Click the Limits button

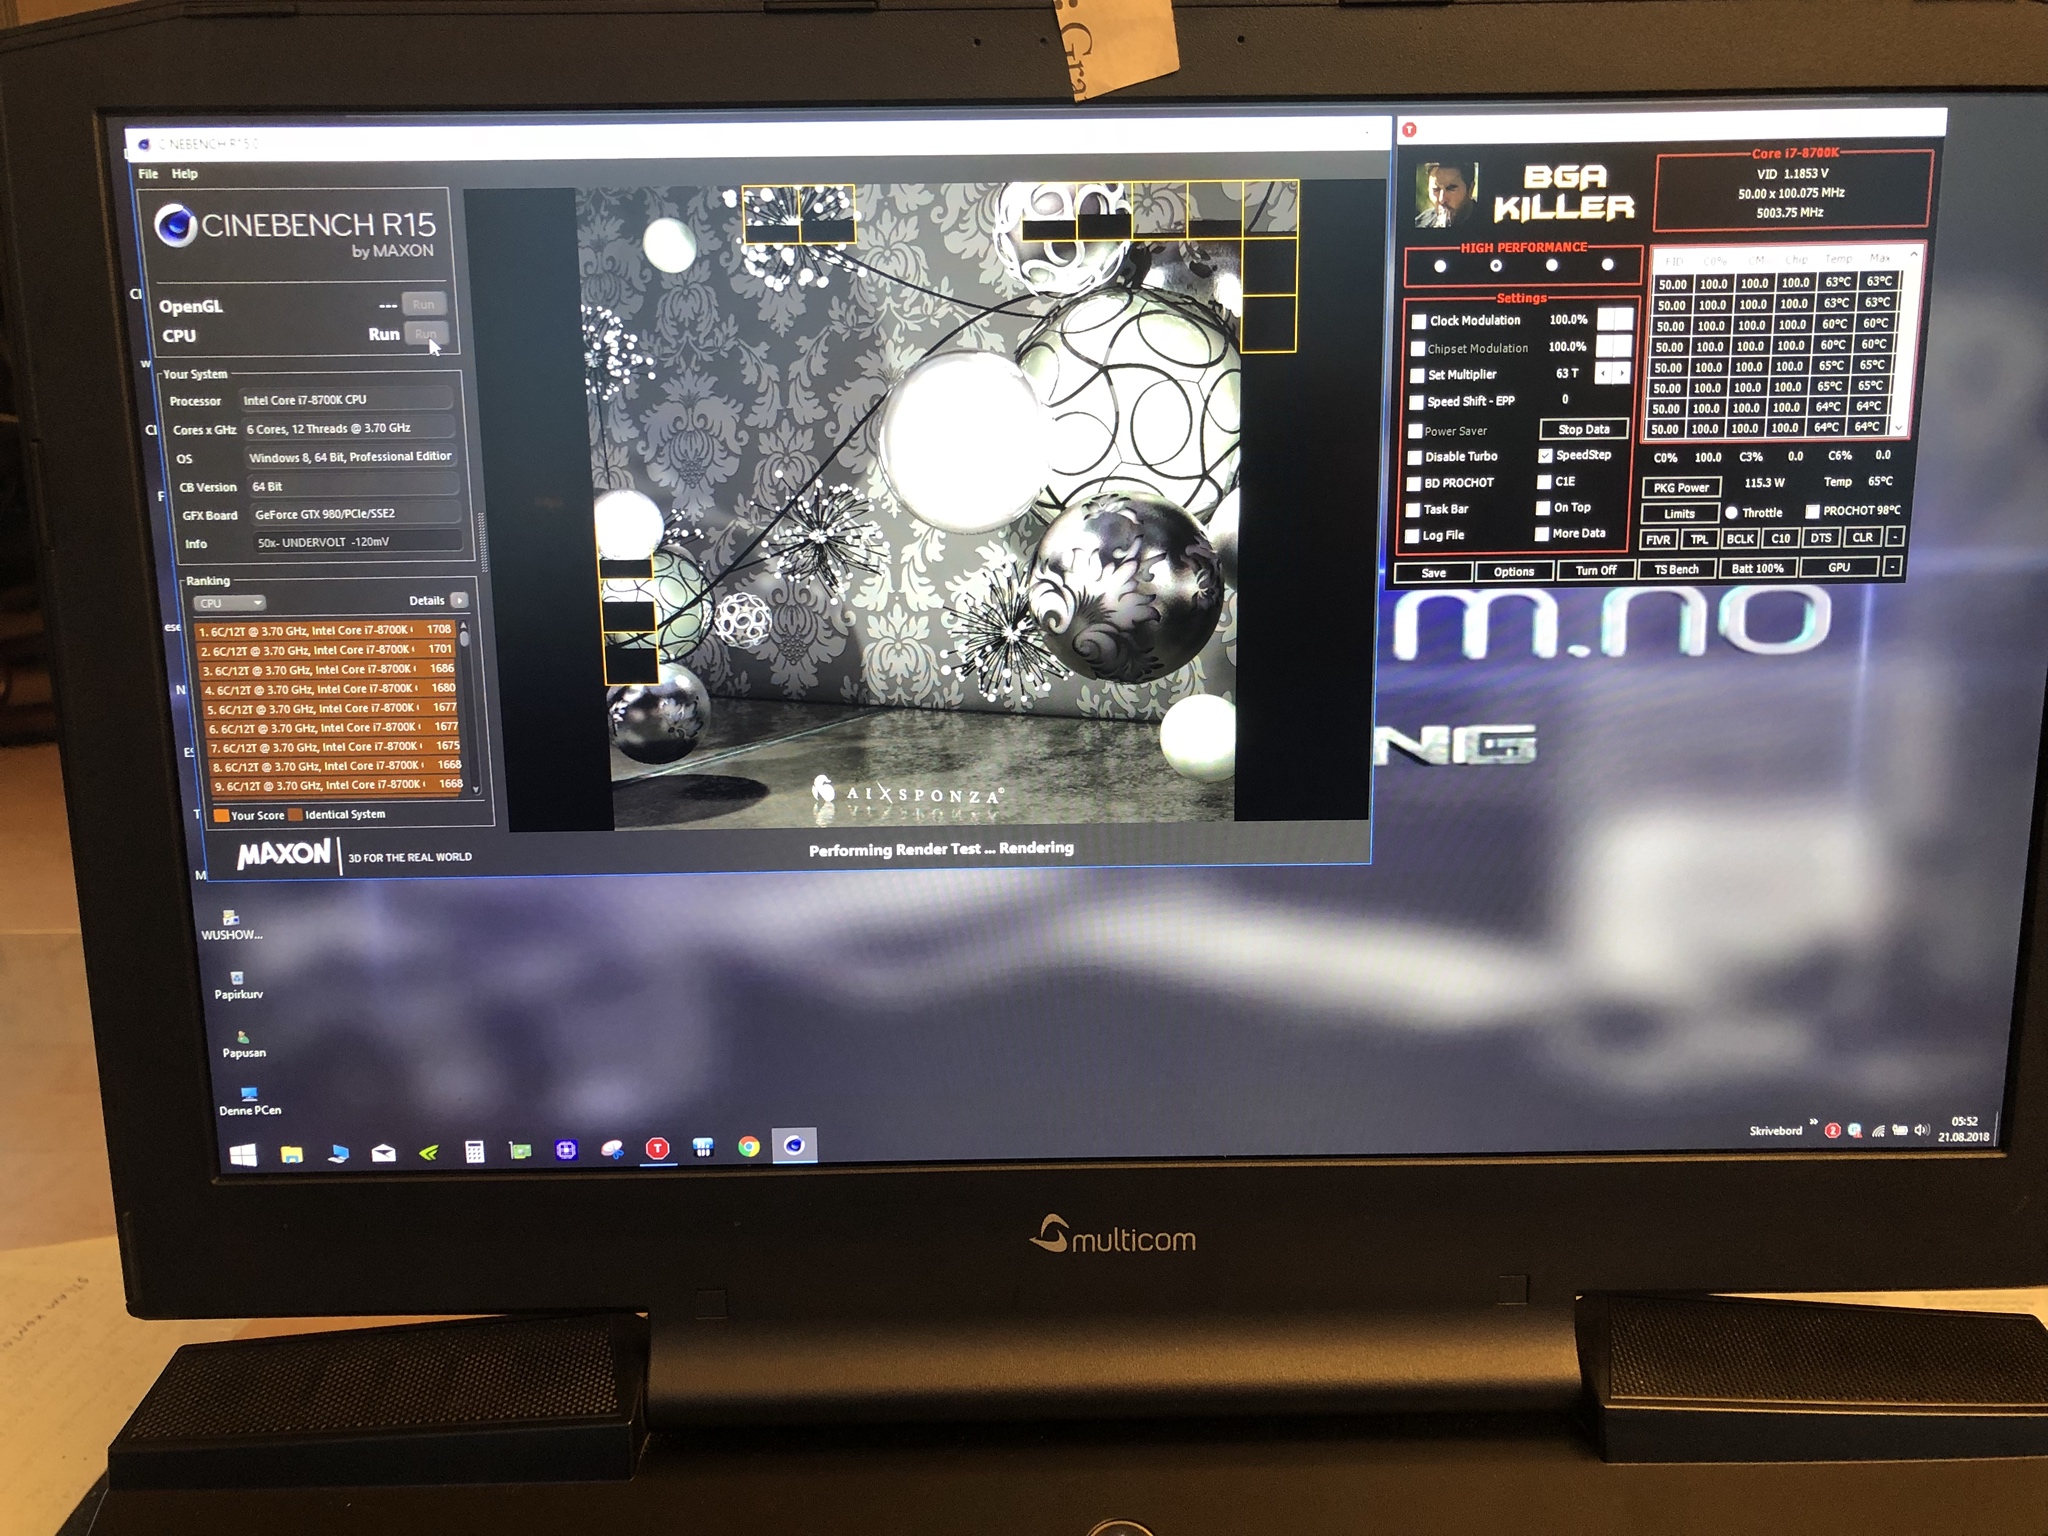click(1679, 514)
